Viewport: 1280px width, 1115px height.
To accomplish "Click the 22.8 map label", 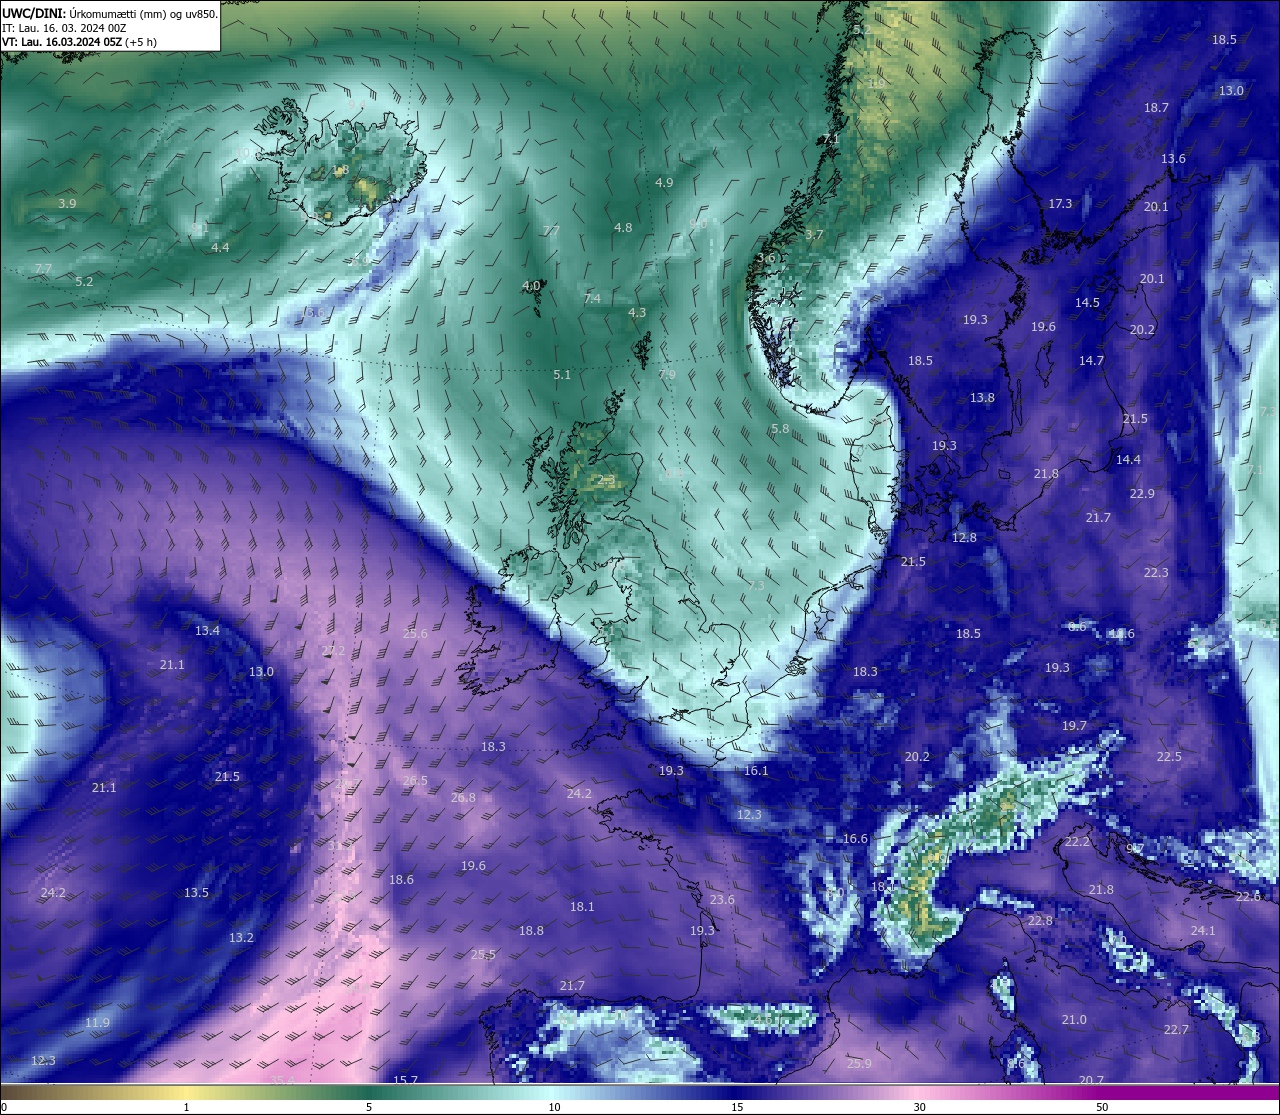I will tap(1040, 921).
